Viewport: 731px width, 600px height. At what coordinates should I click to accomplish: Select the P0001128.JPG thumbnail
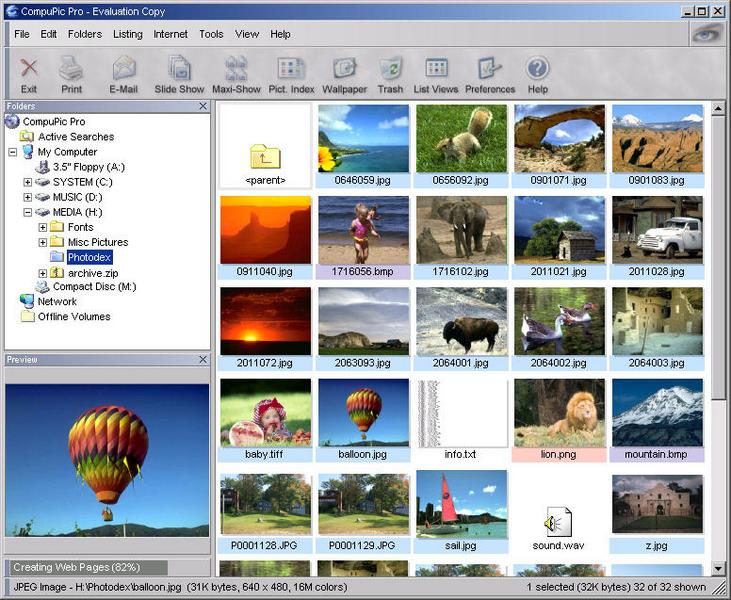click(x=266, y=504)
